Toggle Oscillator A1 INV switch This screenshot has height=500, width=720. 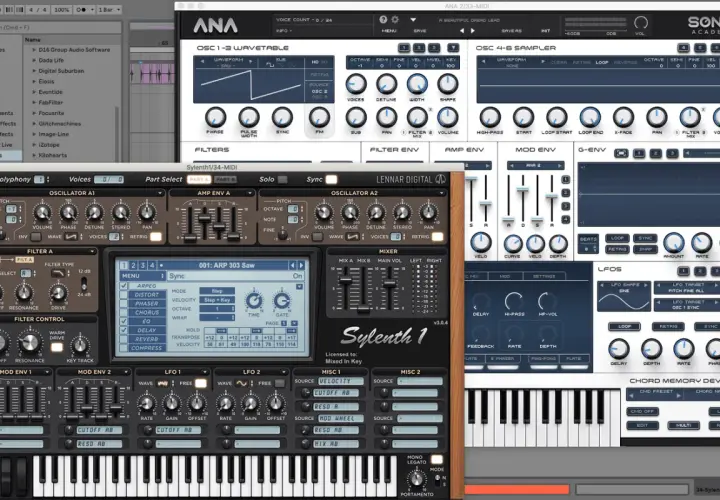coord(35,237)
